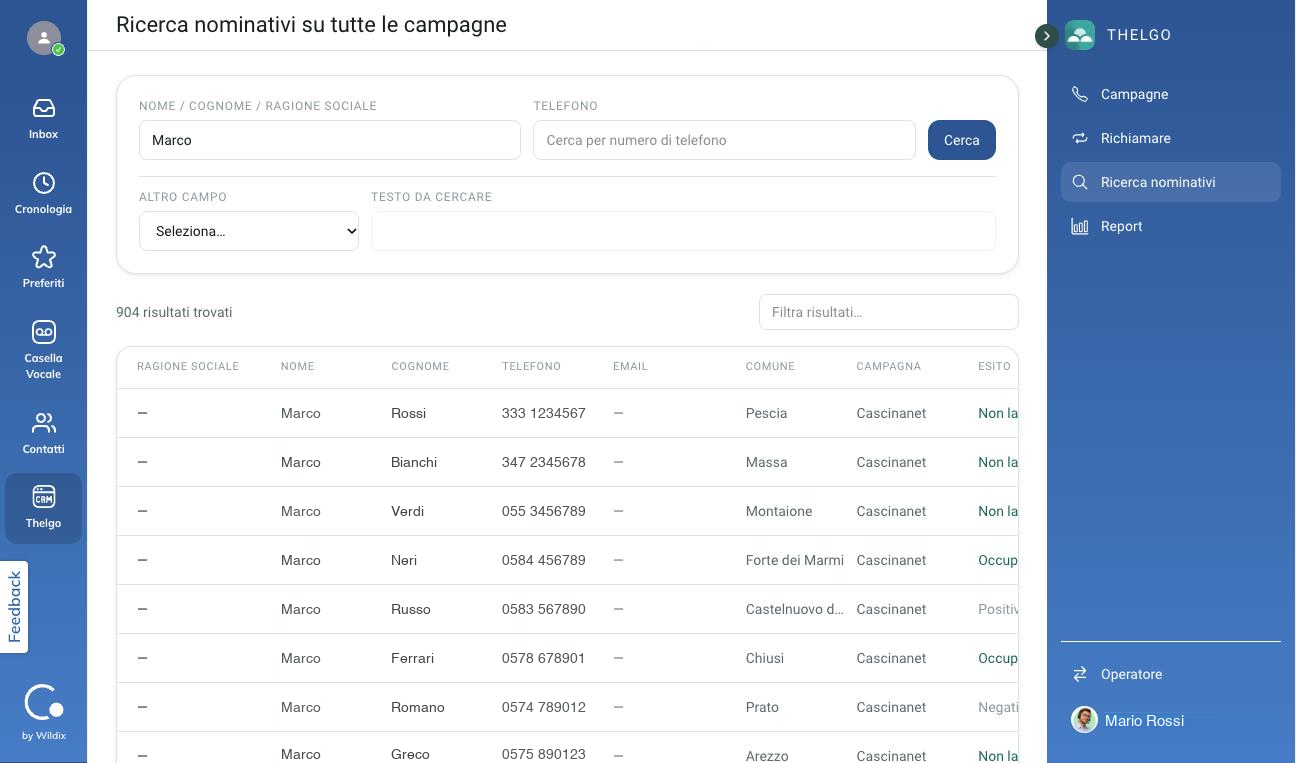Open Altro campo Seleziona dropdown
Image resolution: width=1296 pixels, height=763 pixels.
tap(249, 231)
